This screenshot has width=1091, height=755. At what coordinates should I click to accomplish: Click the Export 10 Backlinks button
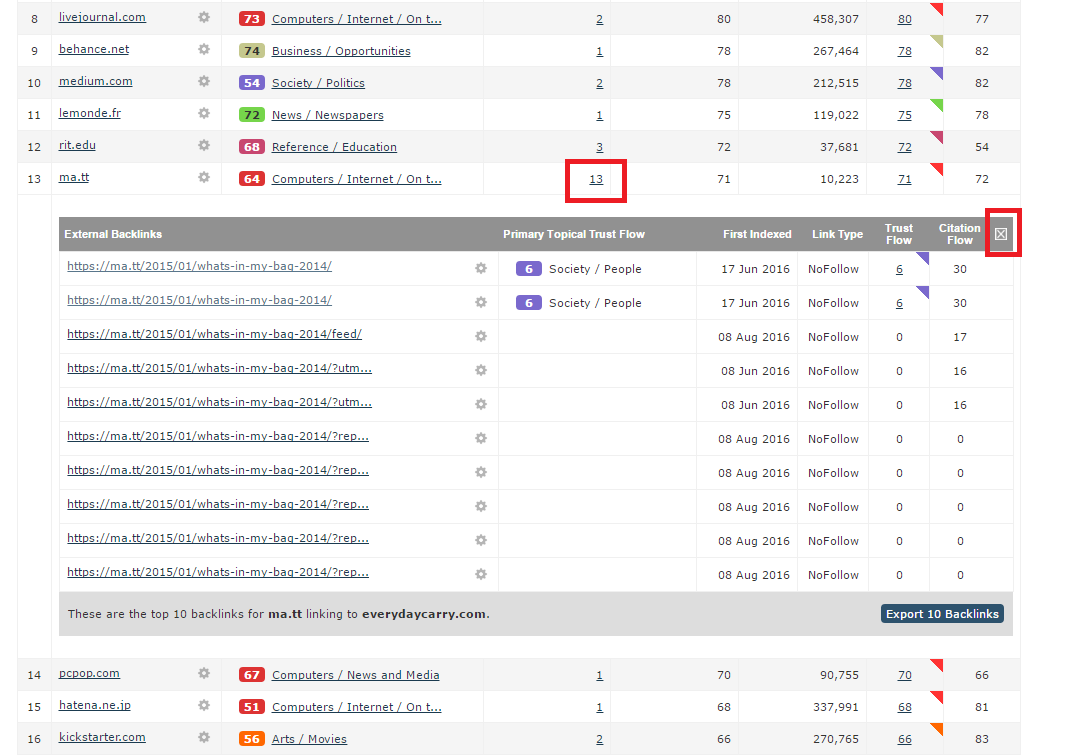[x=941, y=614]
